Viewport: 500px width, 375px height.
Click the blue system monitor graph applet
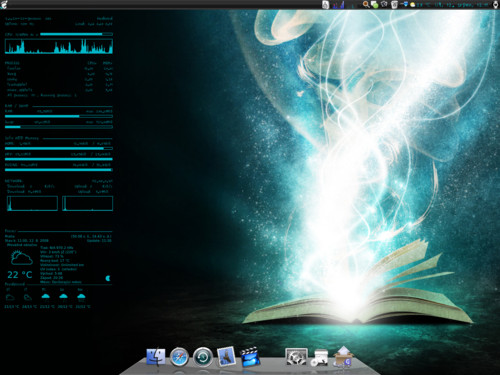coord(338,5)
